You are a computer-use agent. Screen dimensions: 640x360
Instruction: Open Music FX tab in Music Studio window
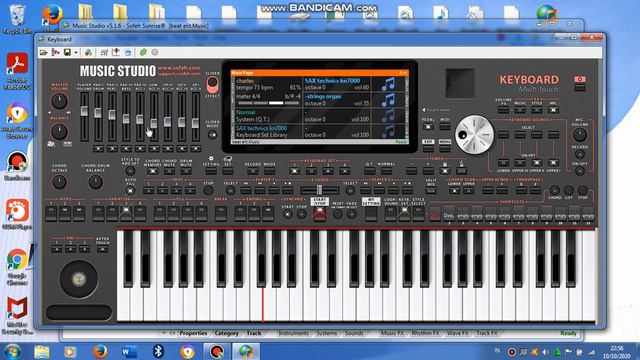392,333
